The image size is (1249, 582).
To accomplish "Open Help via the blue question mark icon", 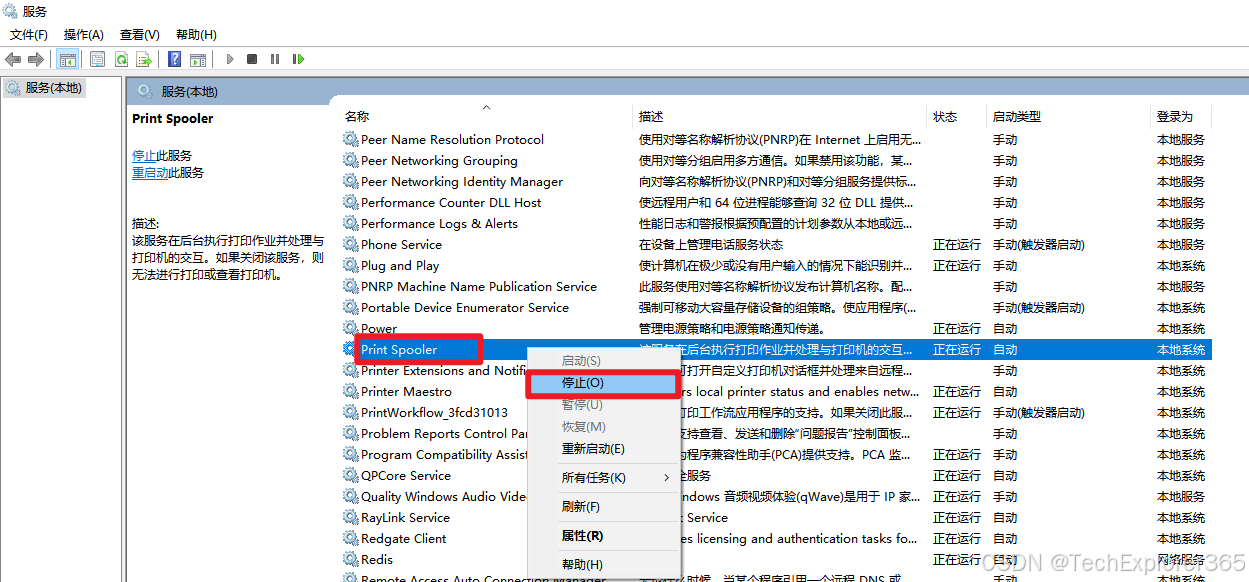I will [174, 59].
